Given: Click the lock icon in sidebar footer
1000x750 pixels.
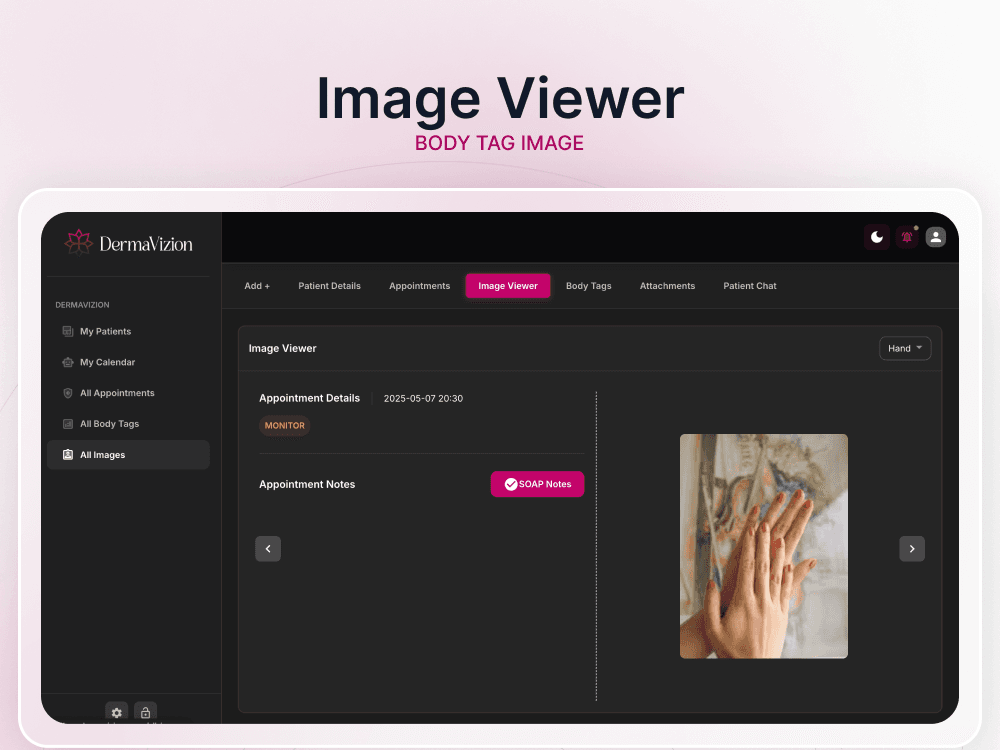Looking at the screenshot, I should pyautogui.click(x=145, y=712).
